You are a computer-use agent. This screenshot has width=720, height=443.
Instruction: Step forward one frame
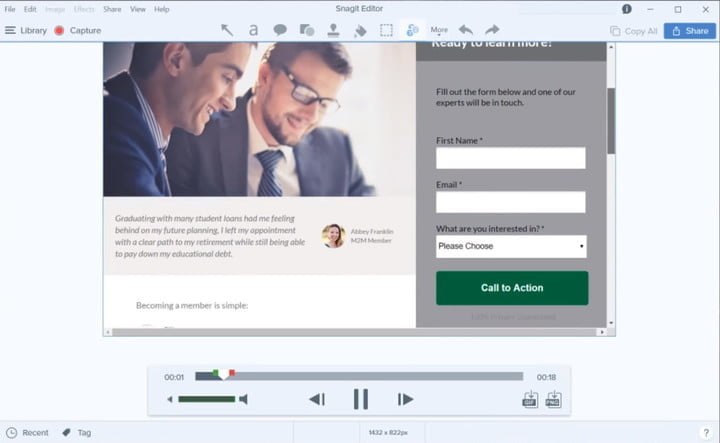(x=405, y=399)
